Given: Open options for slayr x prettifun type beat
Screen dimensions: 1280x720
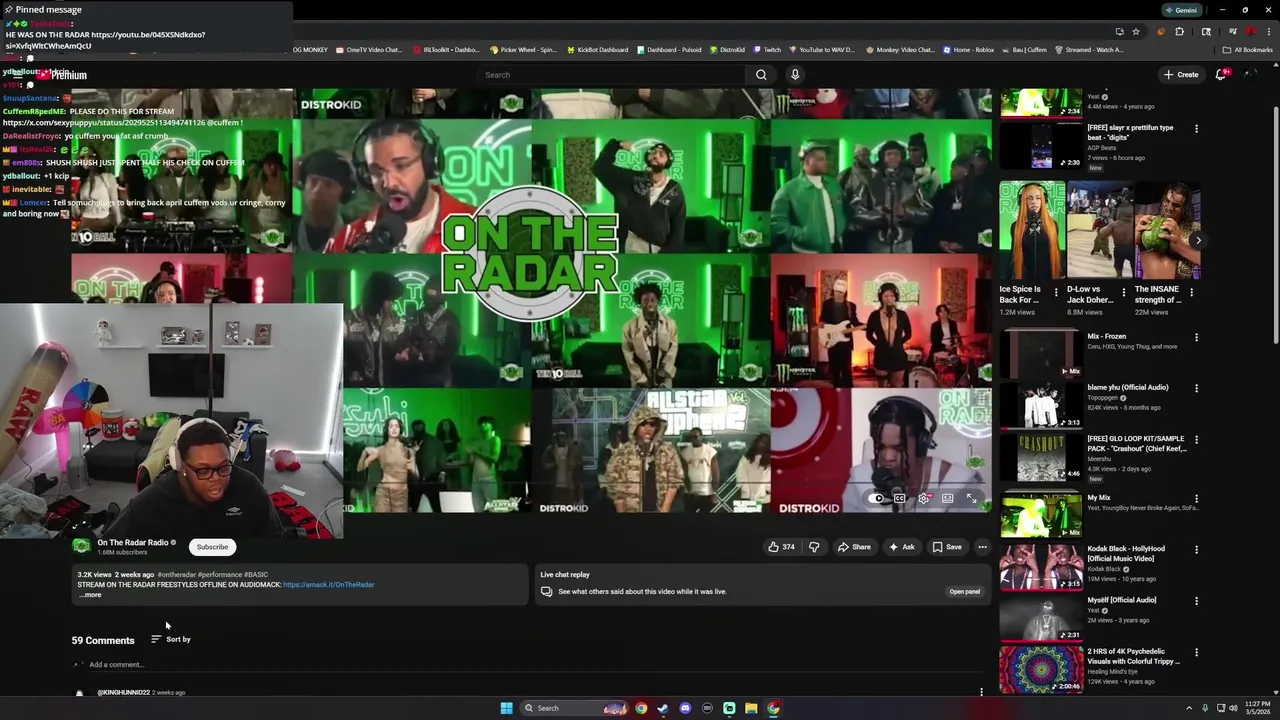Looking at the screenshot, I should pyautogui.click(x=1196, y=129).
